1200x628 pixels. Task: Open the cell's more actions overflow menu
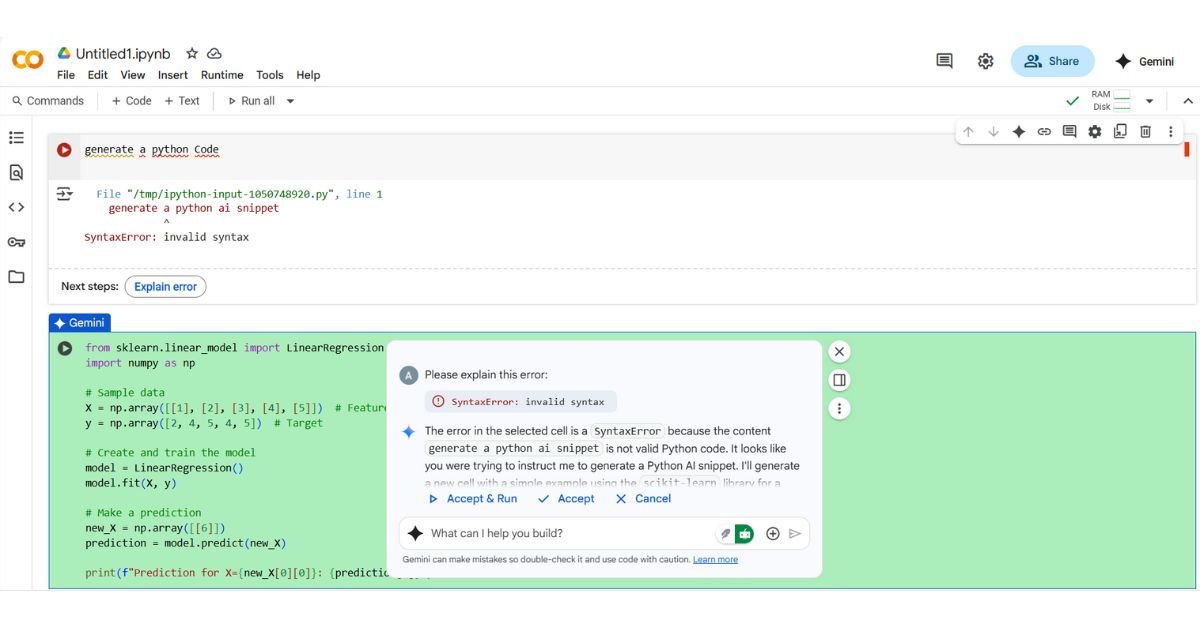[x=1170, y=131]
